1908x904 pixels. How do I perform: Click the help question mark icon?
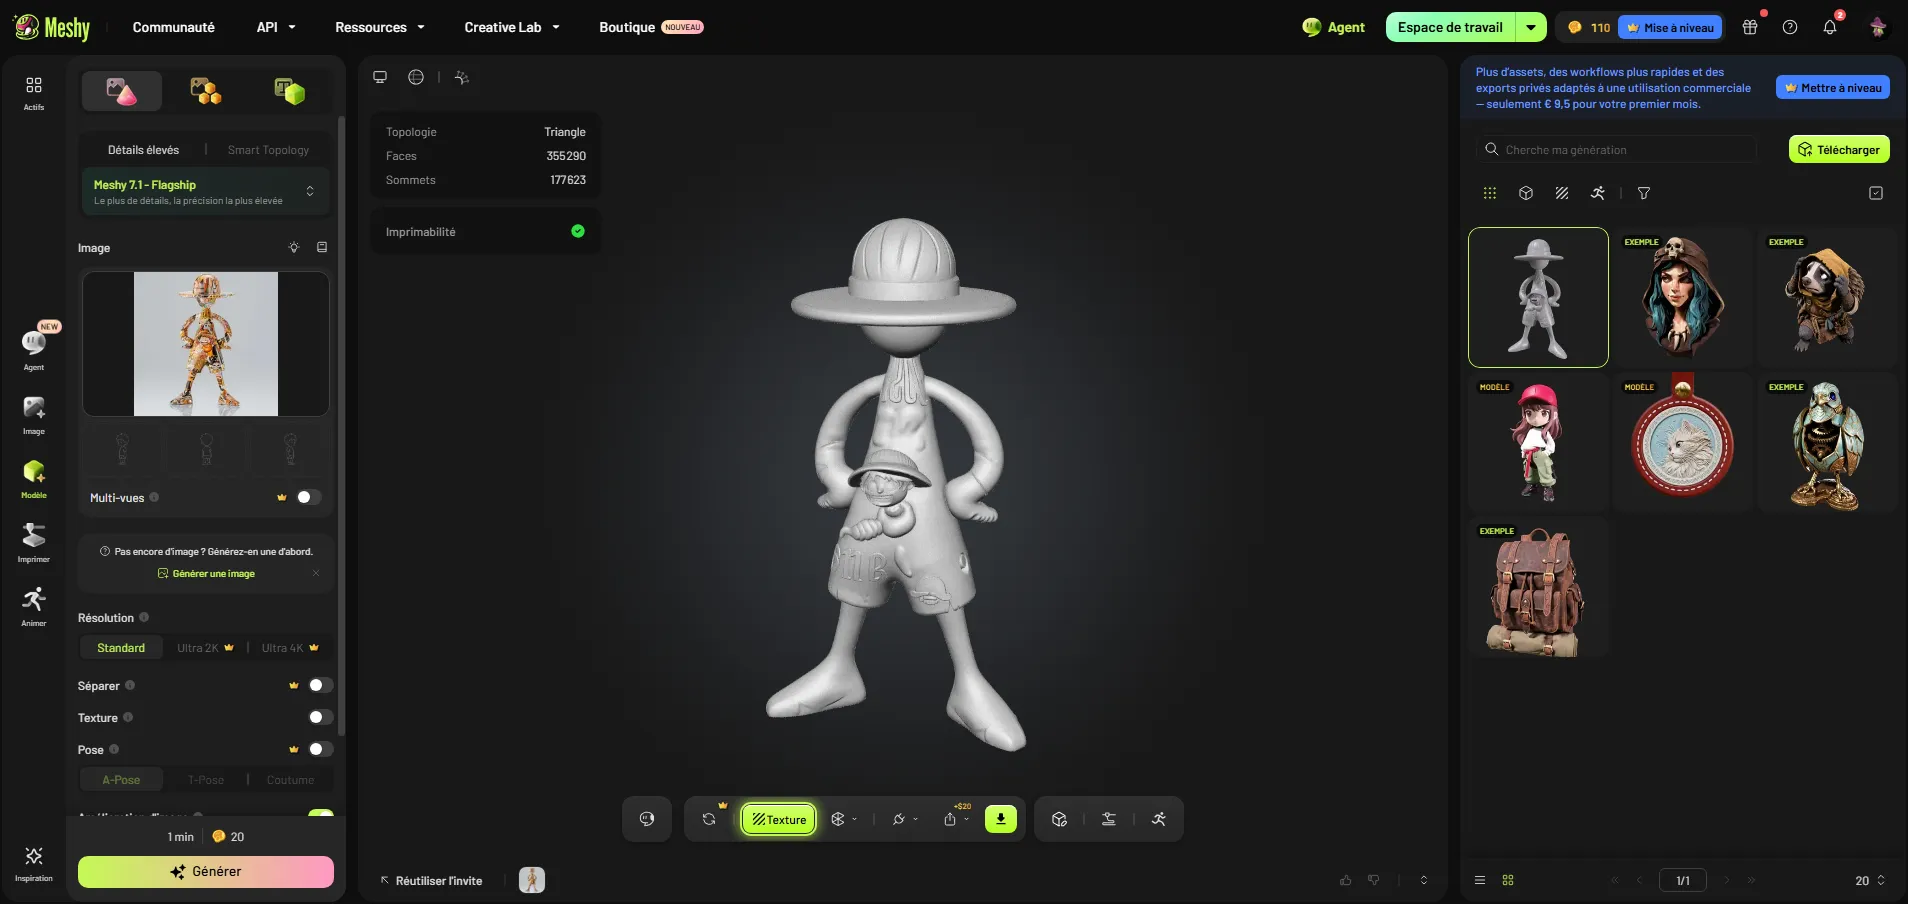pyautogui.click(x=1790, y=27)
